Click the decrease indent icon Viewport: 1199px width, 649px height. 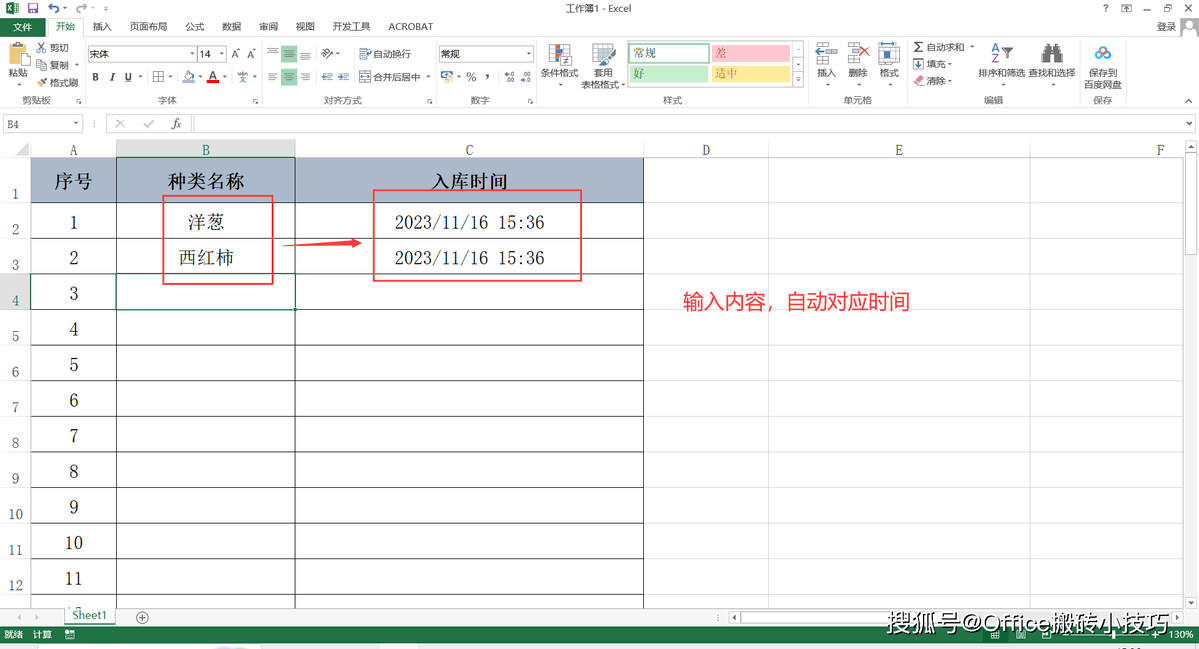click(x=327, y=76)
